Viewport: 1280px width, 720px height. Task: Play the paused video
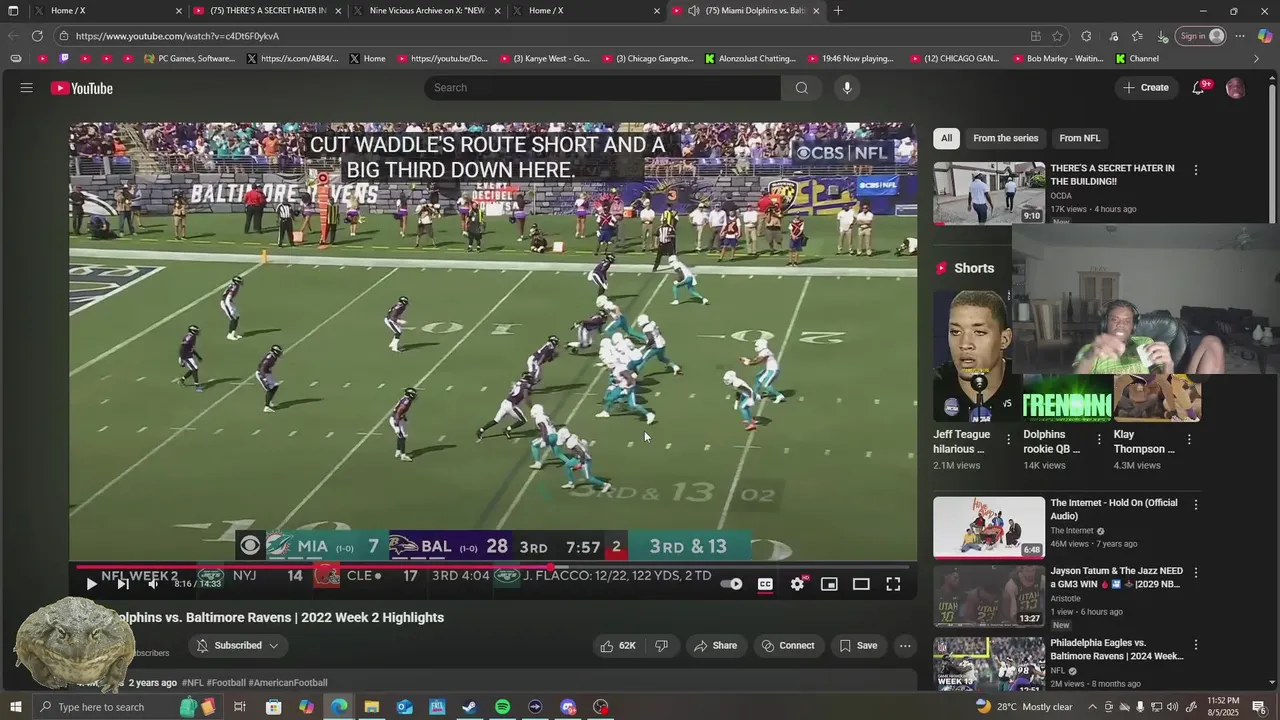coord(91,584)
